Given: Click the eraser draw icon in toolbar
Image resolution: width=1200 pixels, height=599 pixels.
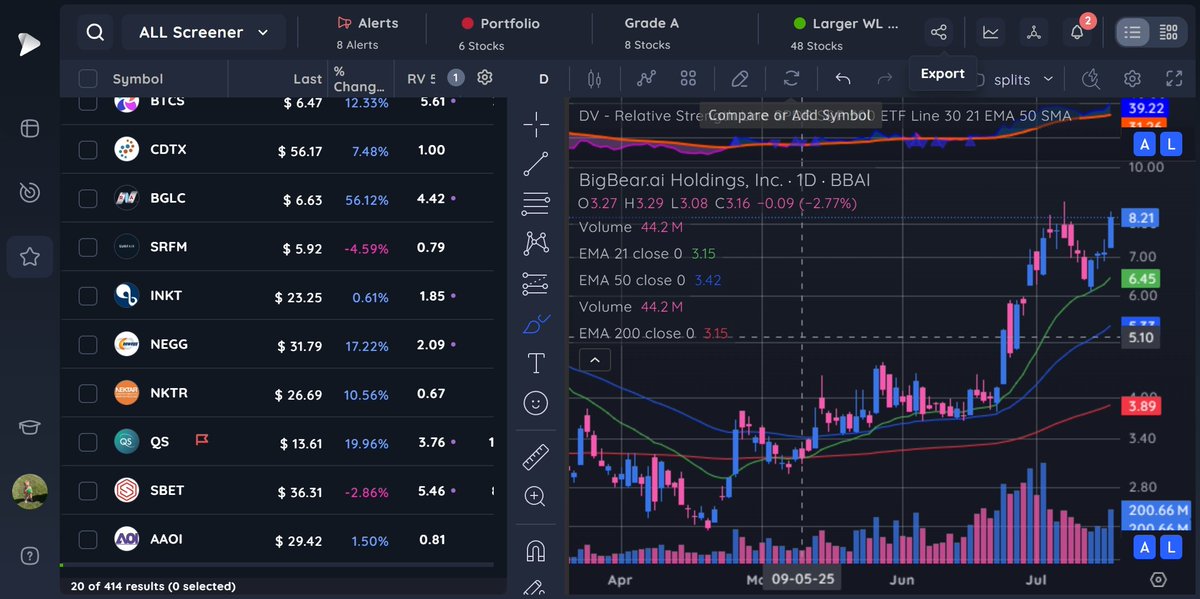Looking at the screenshot, I should [x=739, y=79].
